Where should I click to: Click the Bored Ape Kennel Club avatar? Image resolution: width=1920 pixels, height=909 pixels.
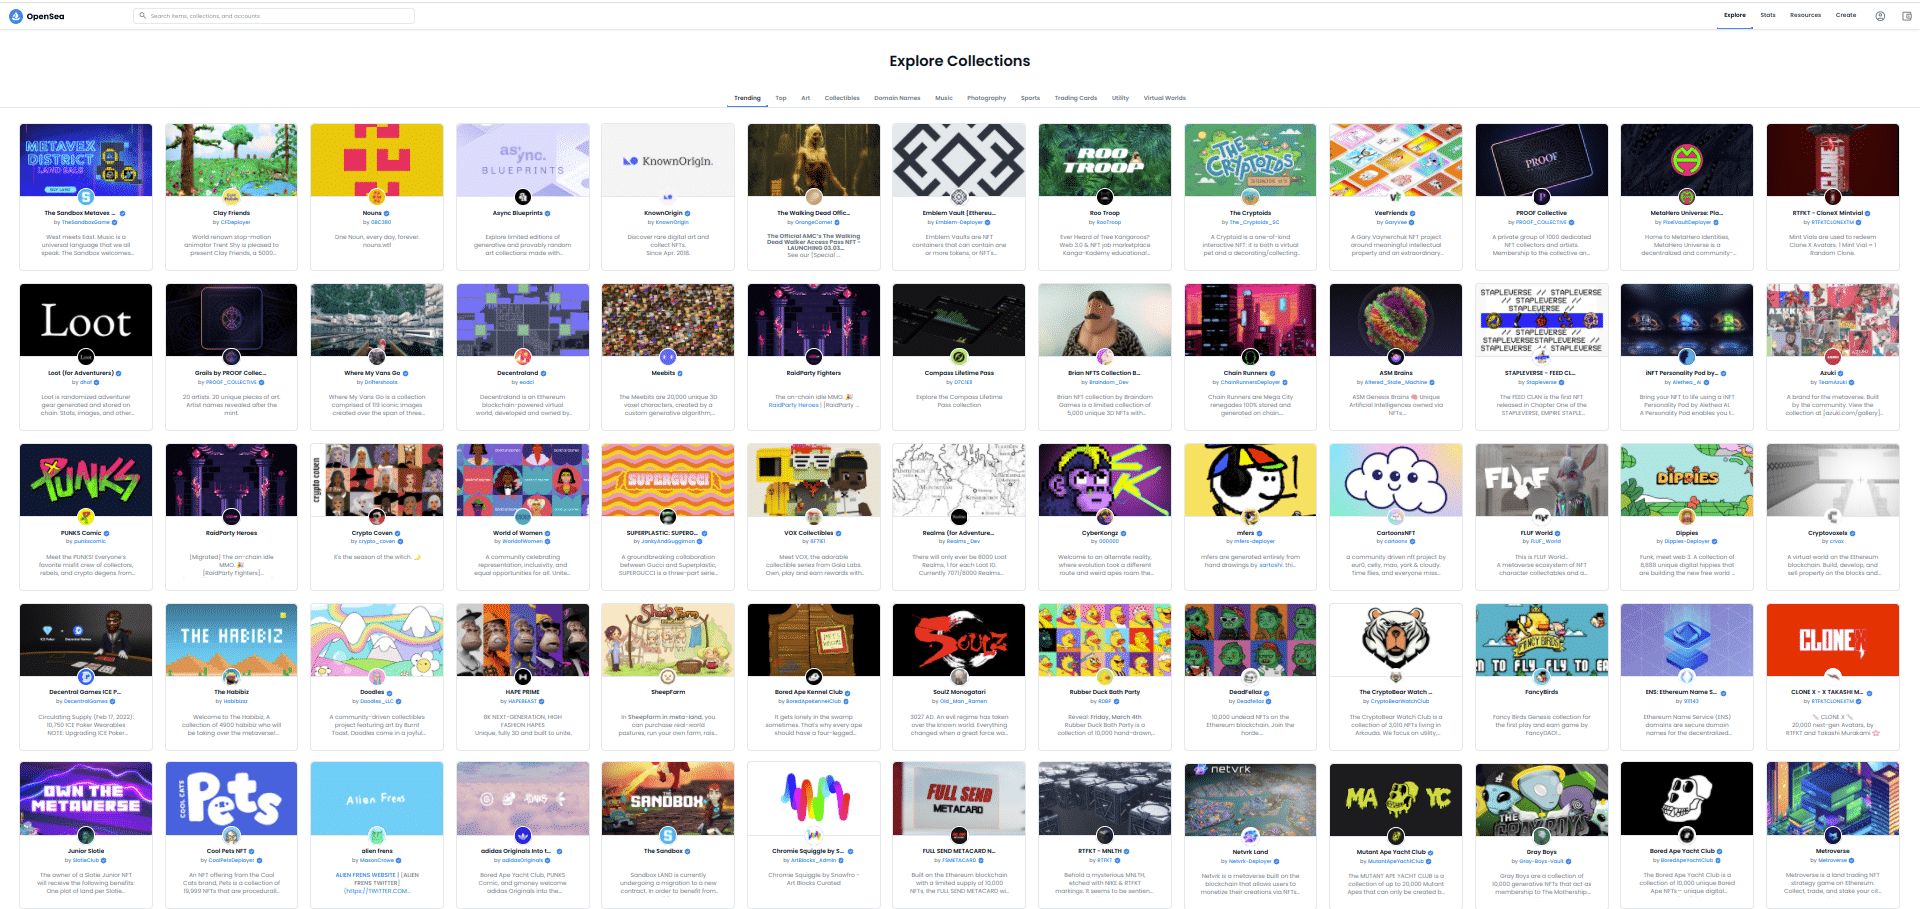tap(813, 677)
